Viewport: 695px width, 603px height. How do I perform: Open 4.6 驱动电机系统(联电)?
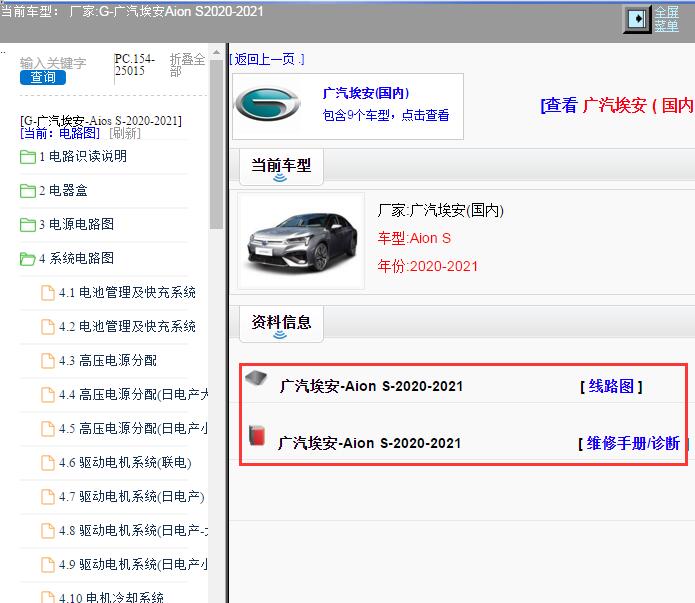pos(125,463)
